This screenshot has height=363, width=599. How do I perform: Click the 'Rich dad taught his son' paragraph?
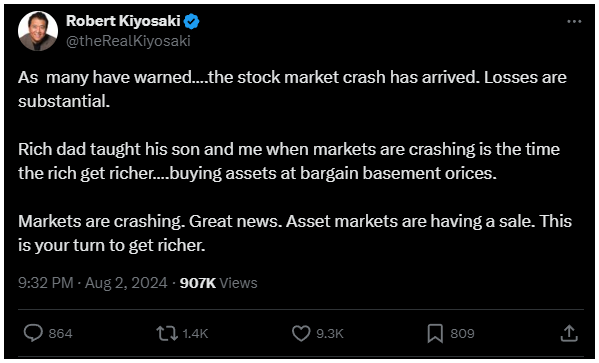click(289, 161)
